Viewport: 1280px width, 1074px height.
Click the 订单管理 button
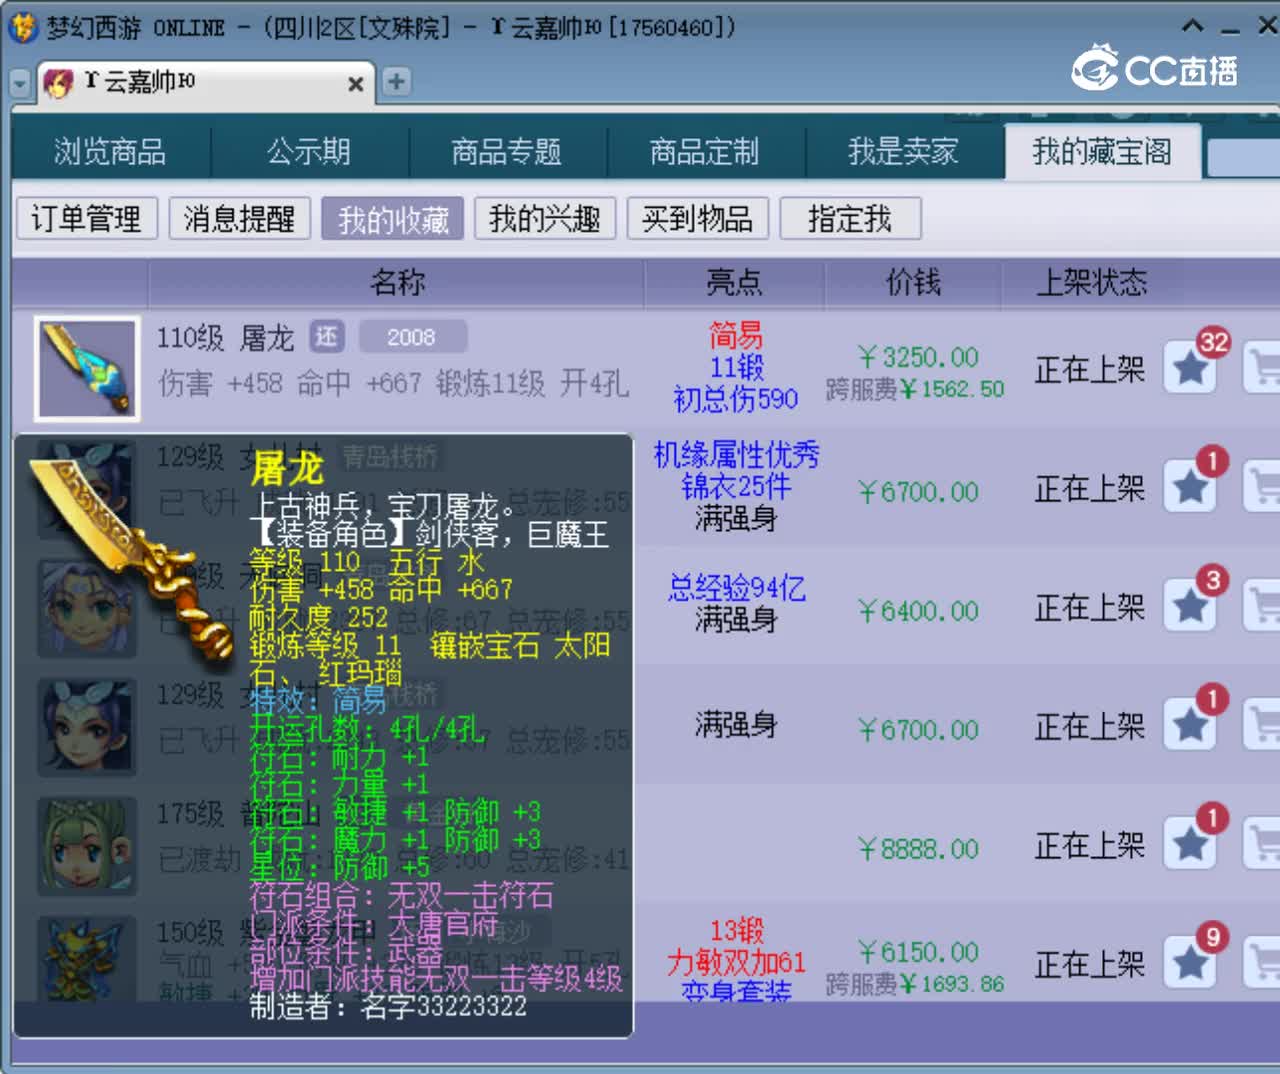pyautogui.click(x=87, y=219)
